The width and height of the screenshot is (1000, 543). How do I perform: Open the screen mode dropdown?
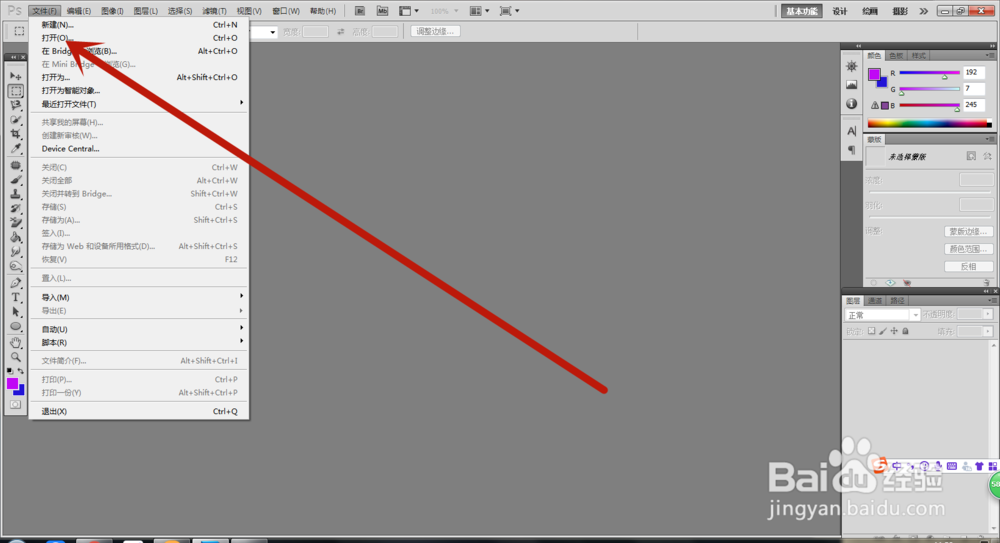pos(509,11)
